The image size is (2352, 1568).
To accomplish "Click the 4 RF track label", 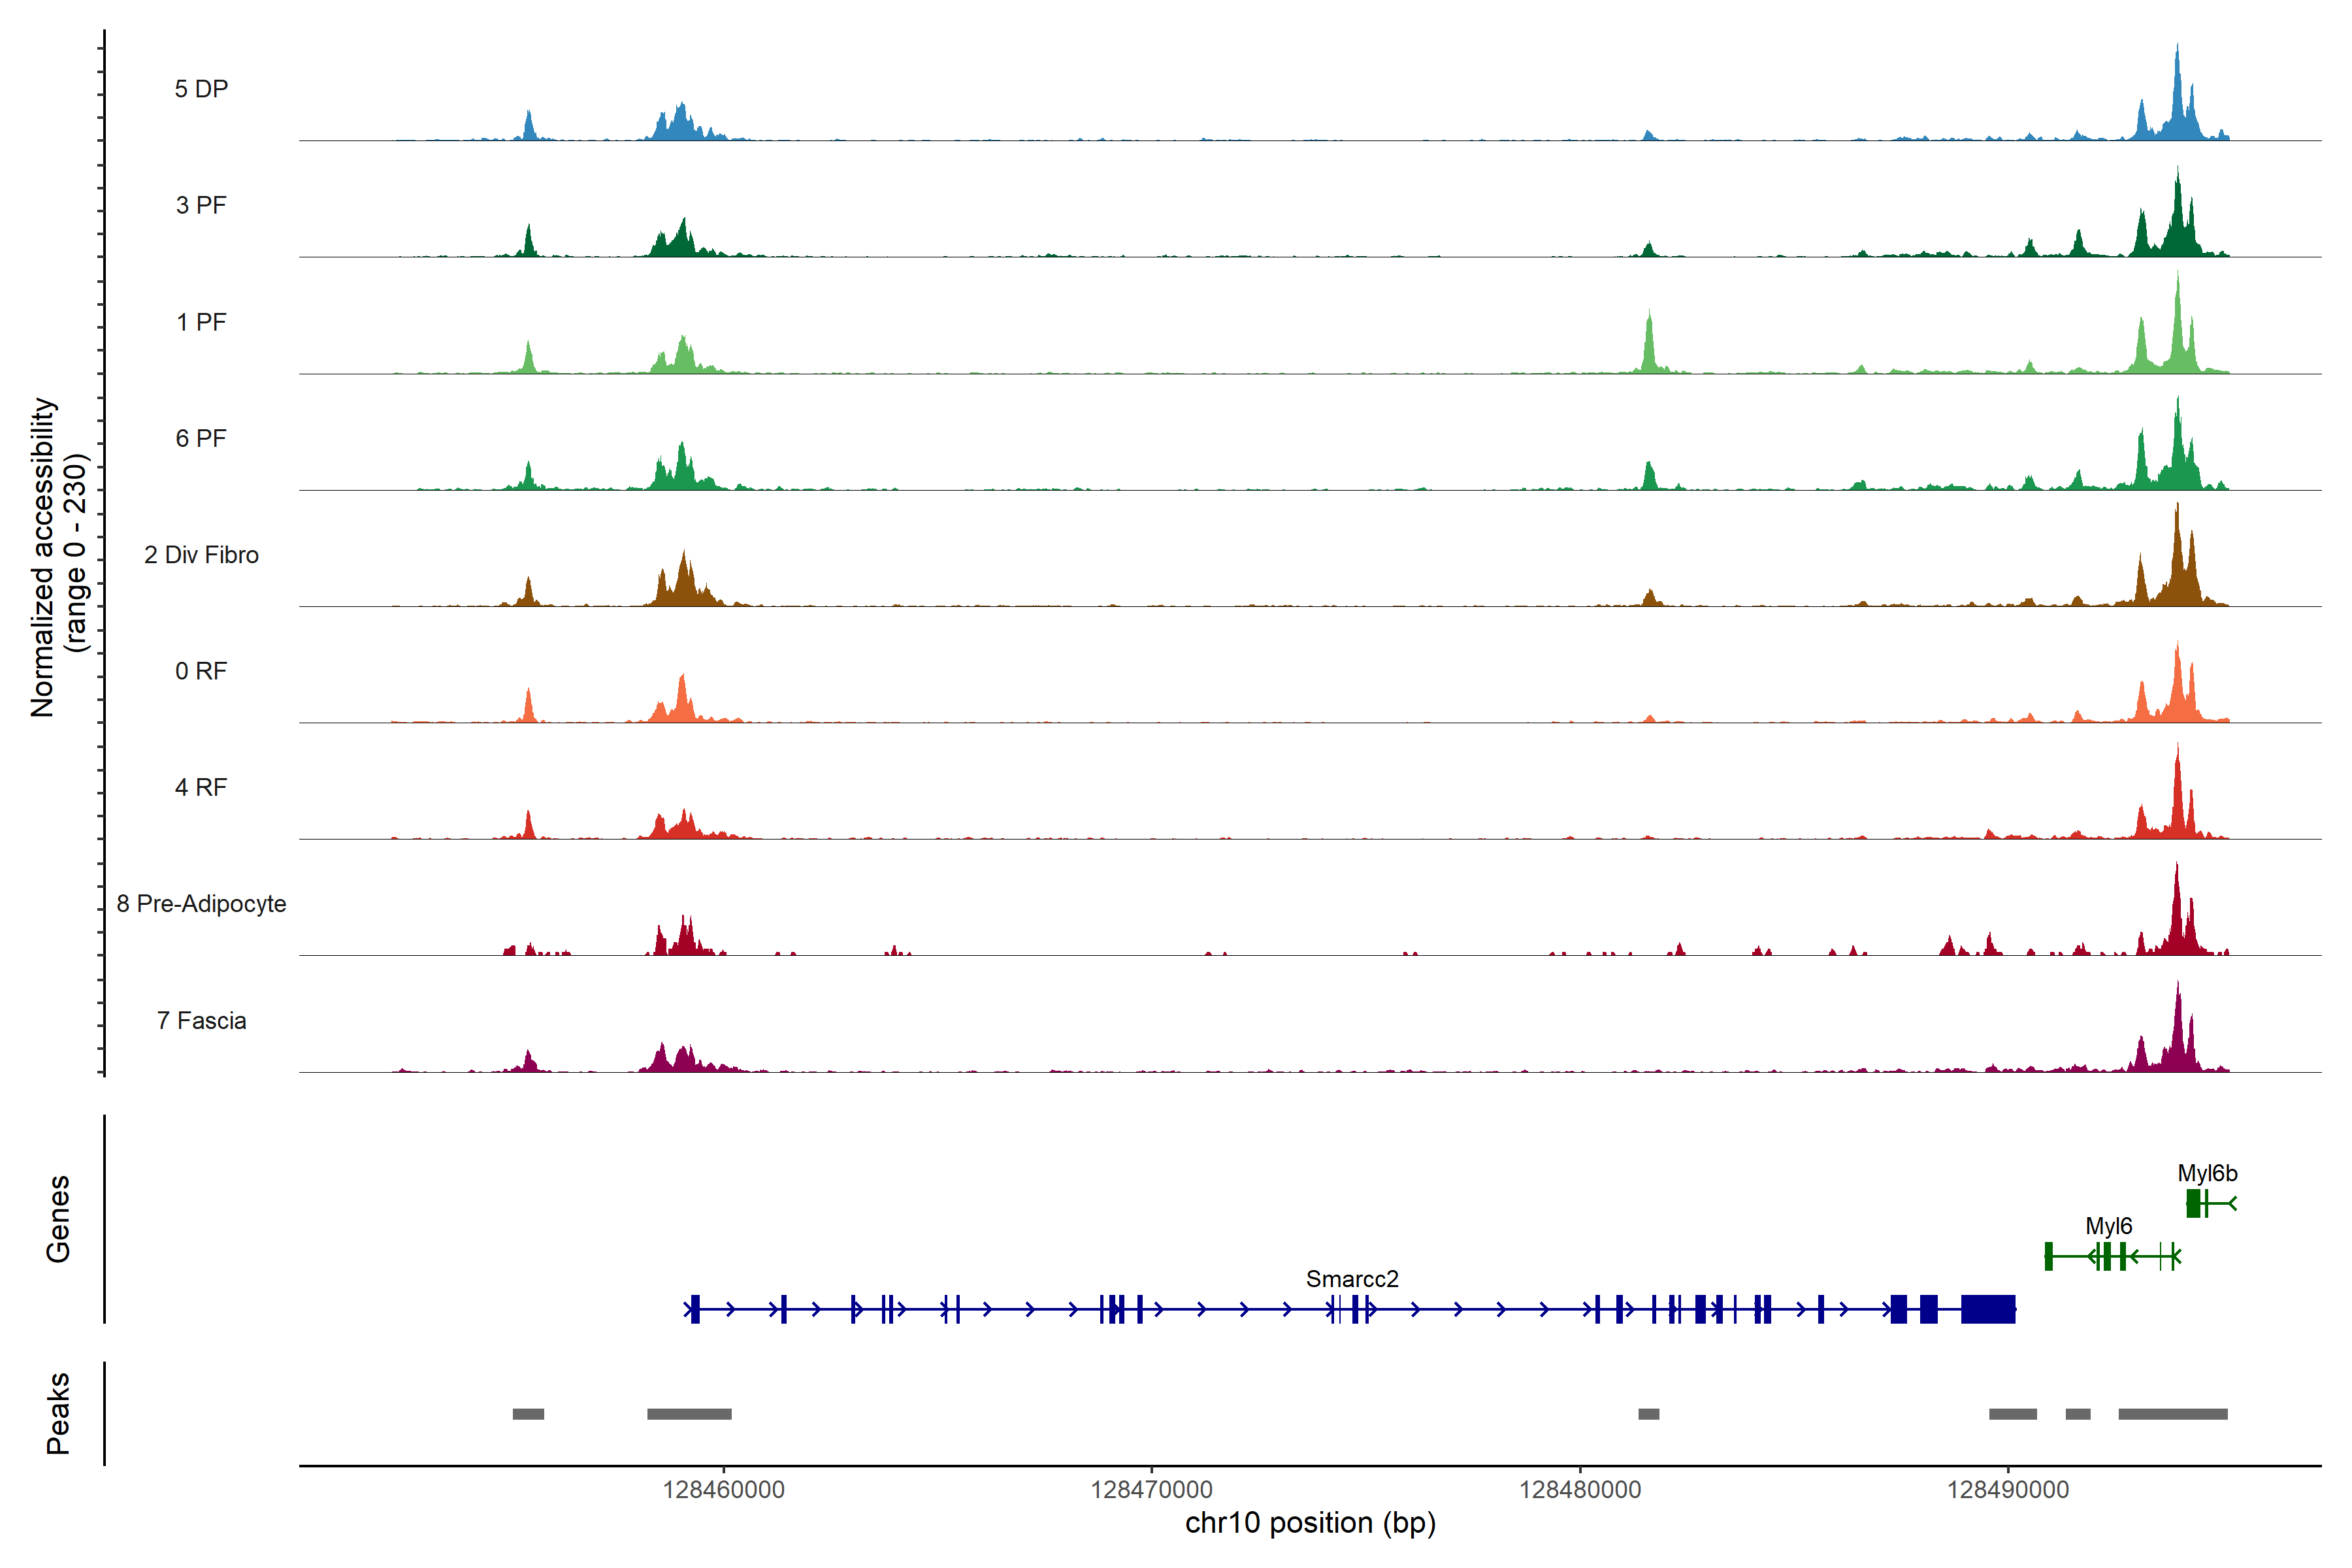I will (x=201, y=787).
